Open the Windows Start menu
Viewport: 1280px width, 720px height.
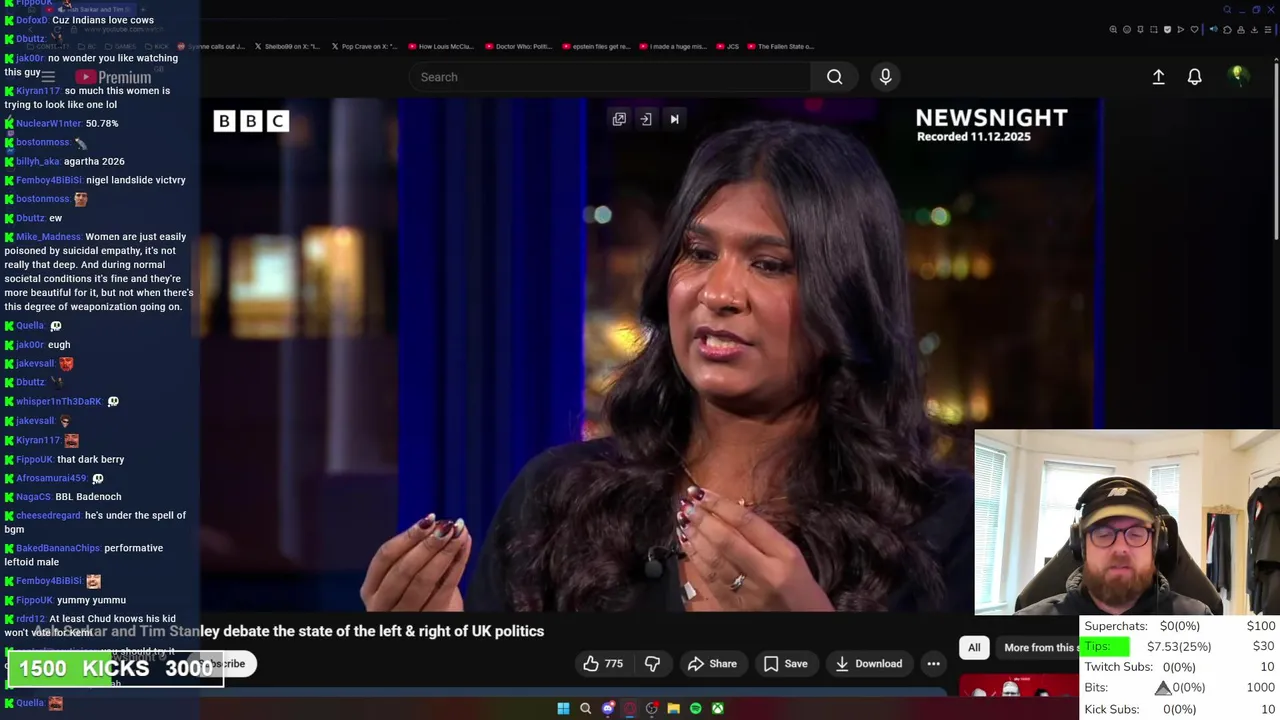pos(563,708)
